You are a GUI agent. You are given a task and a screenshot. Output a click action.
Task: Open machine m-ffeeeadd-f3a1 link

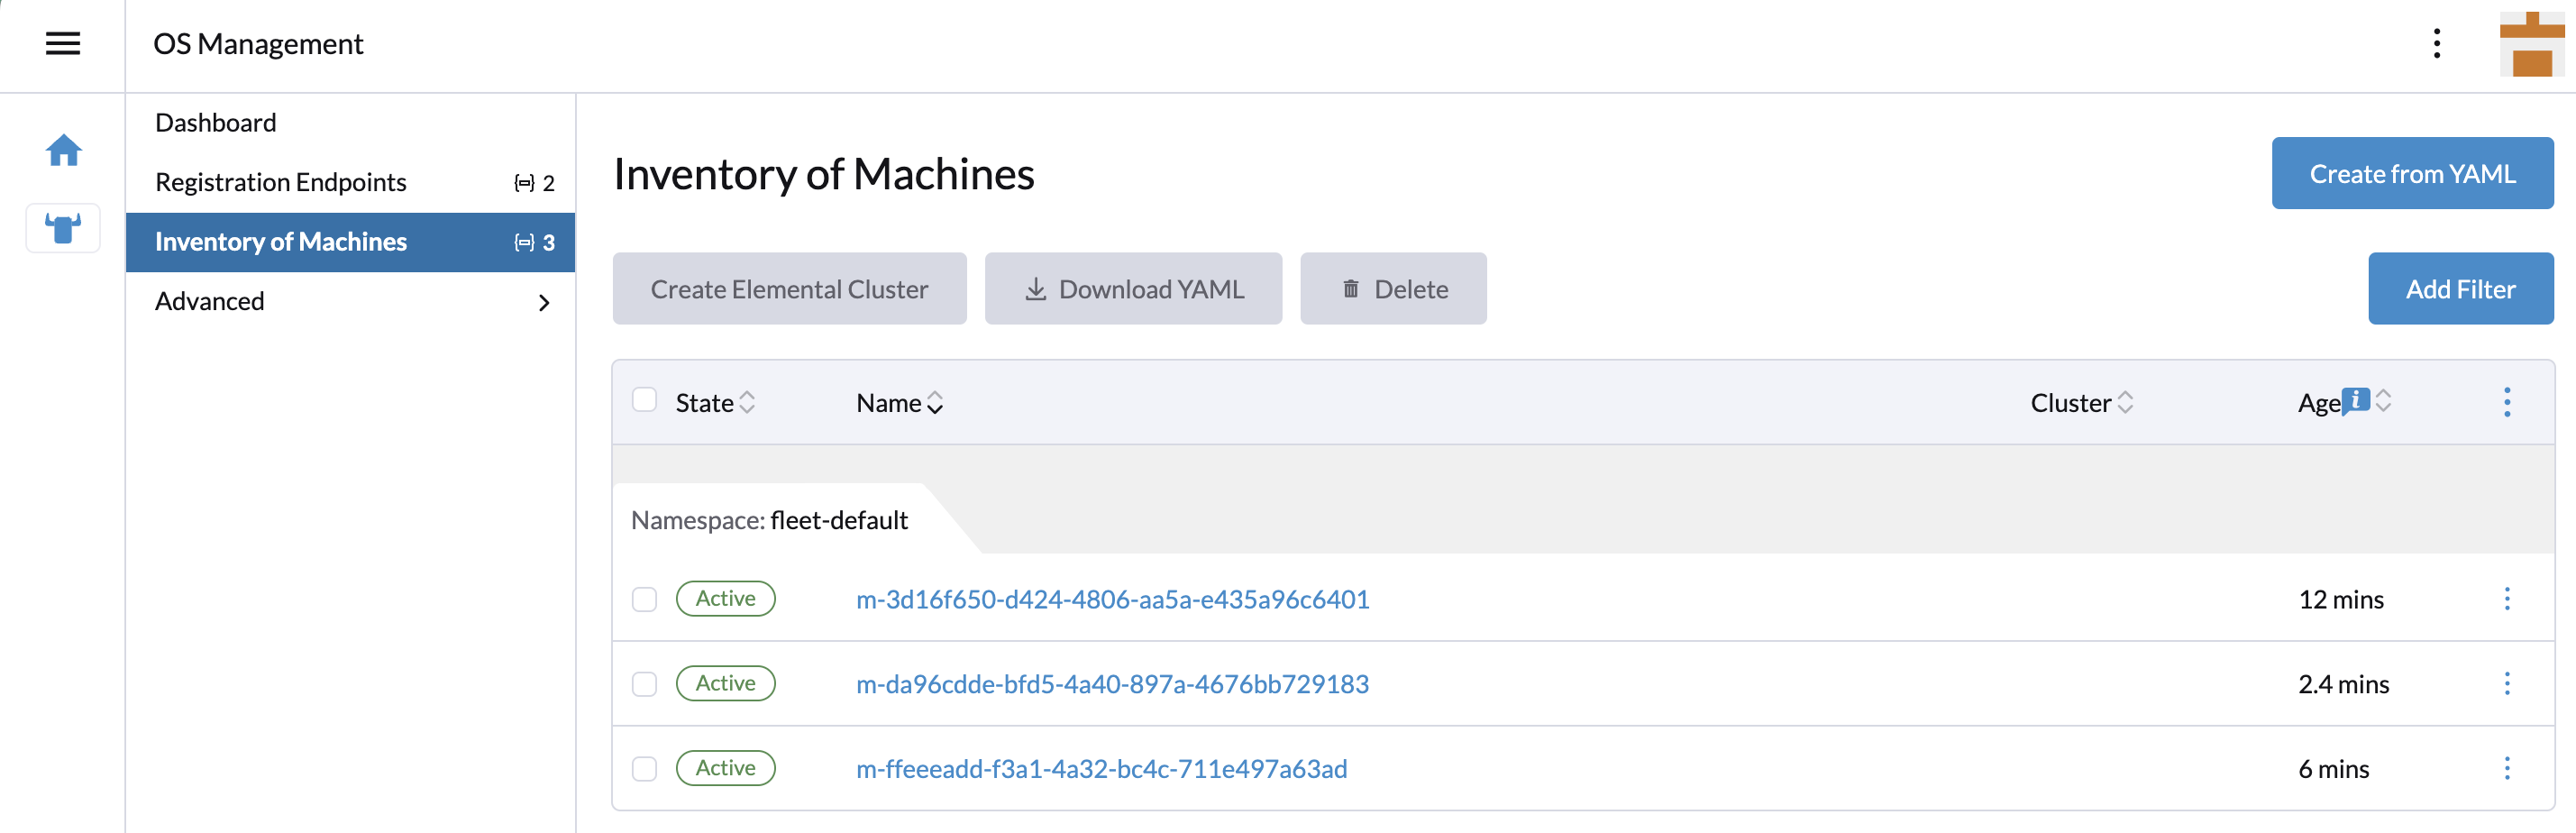pos(1101,769)
